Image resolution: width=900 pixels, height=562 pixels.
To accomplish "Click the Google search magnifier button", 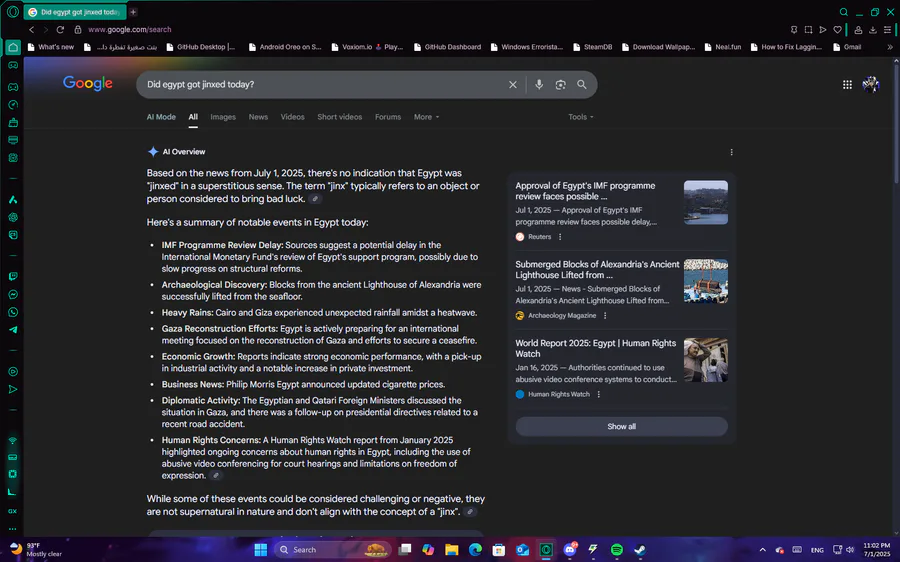I will click(581, 84).
